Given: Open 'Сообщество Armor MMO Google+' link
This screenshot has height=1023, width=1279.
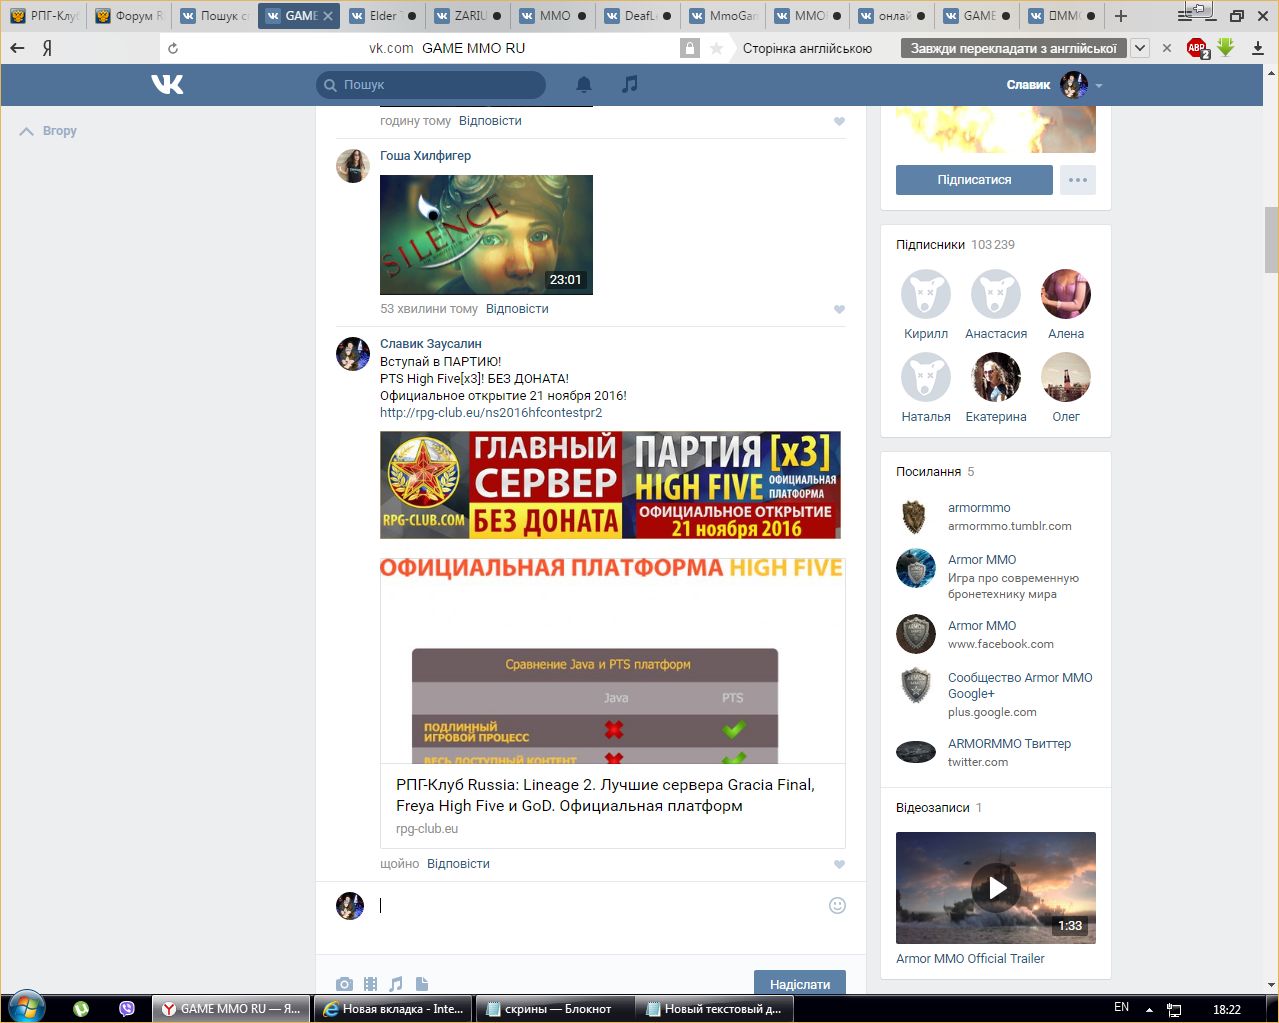Looking at the screenshot, I should [1020, 686].
